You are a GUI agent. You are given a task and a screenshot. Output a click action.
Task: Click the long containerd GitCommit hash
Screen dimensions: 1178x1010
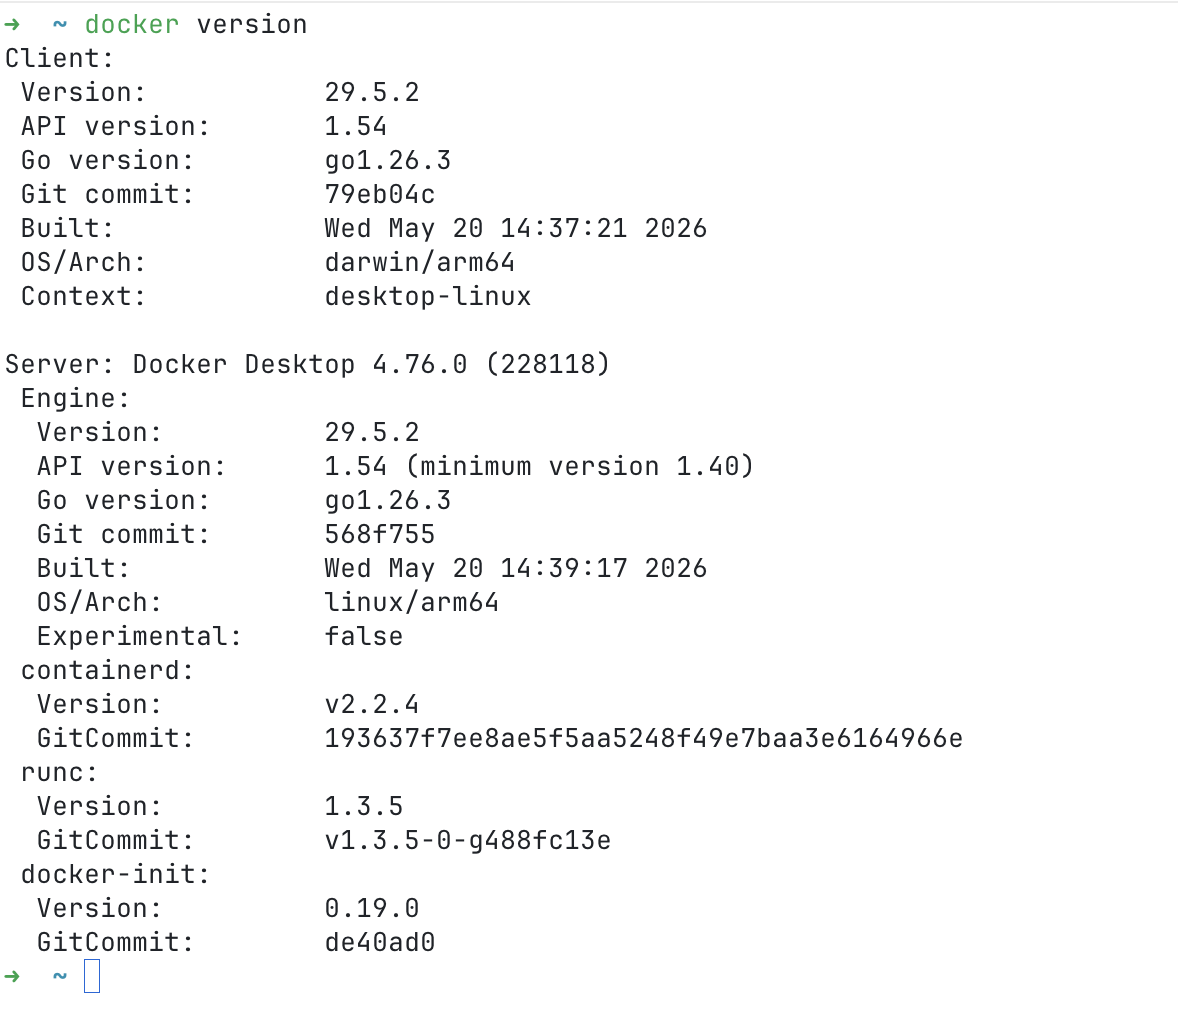[644, 739]
